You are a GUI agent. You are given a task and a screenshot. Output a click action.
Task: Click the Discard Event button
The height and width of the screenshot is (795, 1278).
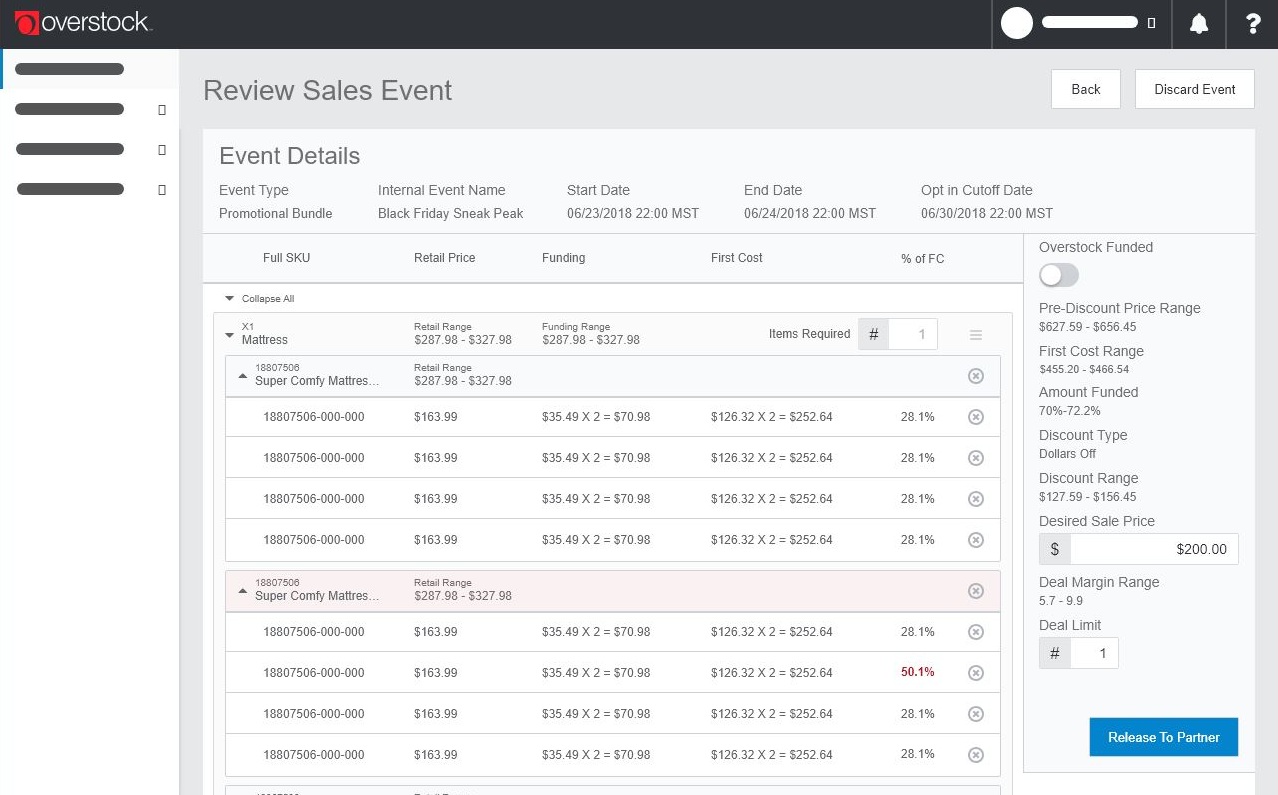[x=1194, y=89]
